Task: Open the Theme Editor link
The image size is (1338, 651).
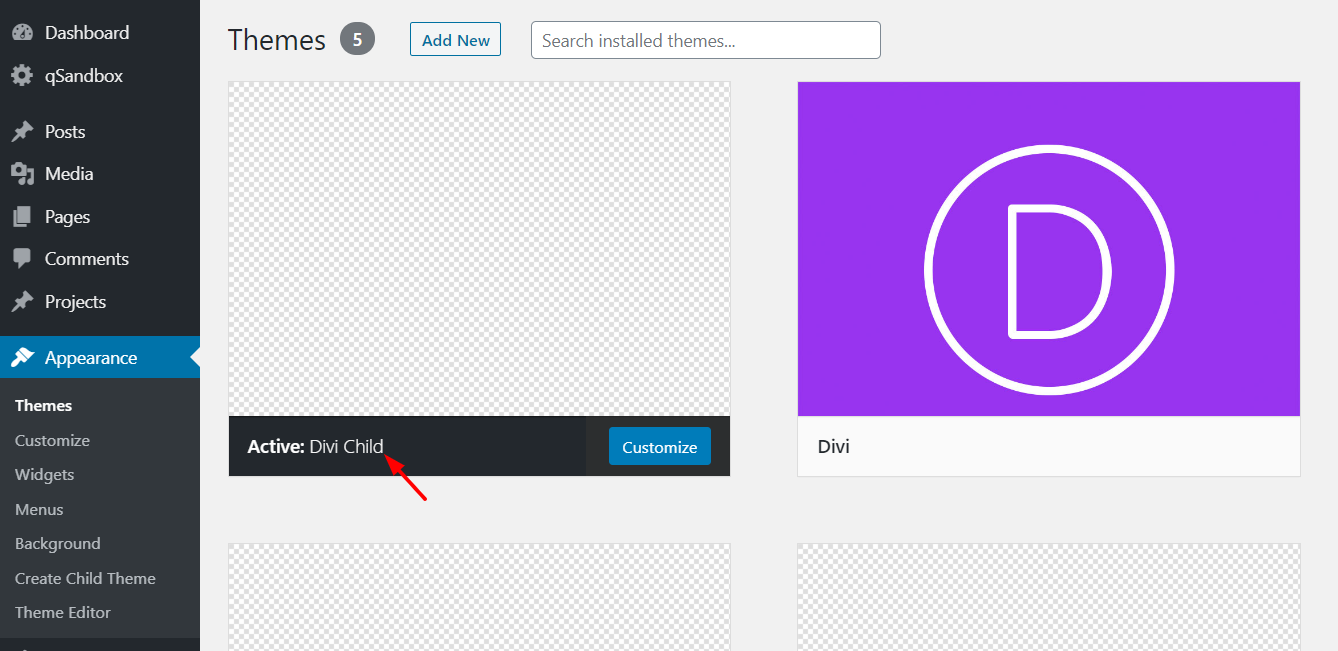Action: point(63,612)
